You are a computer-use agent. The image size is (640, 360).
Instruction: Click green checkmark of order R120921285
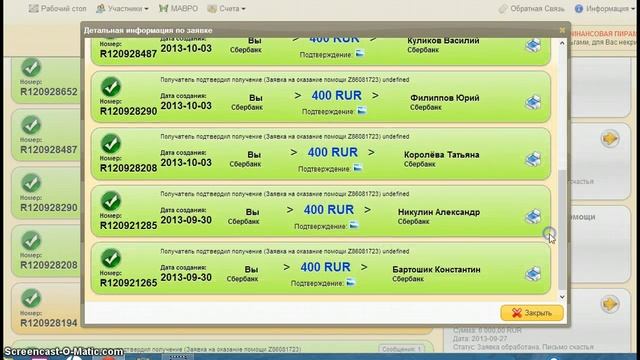click(x=111, y=201)
